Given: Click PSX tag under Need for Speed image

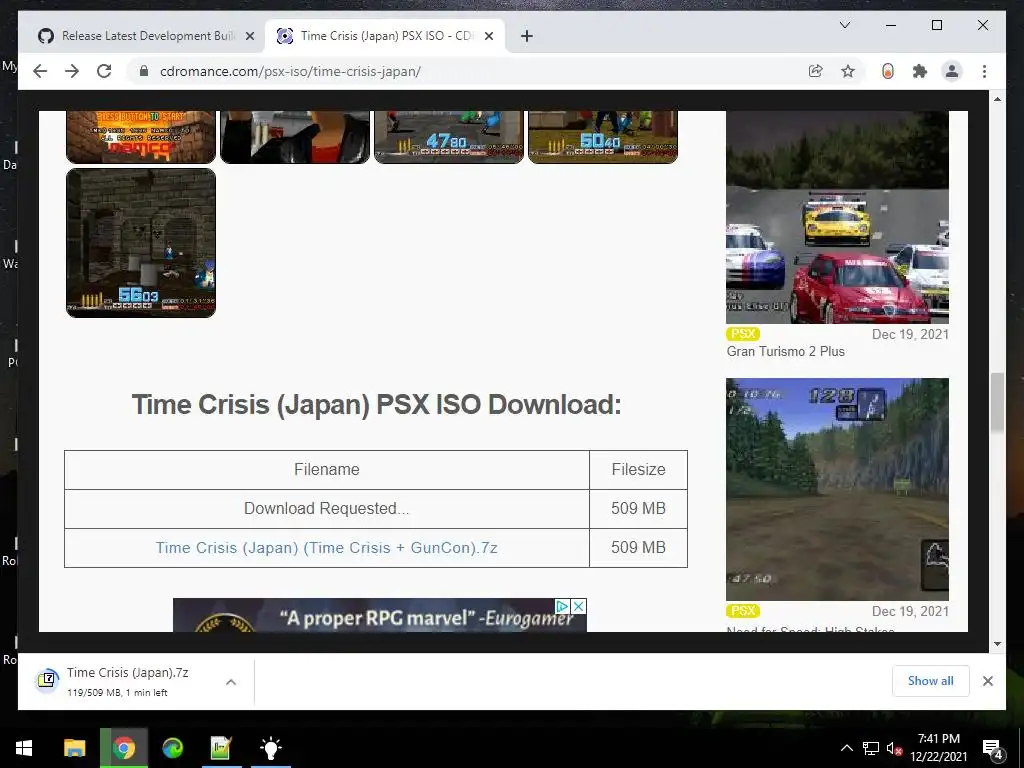Looking at the screenshot, I should [x=743, y=611].
